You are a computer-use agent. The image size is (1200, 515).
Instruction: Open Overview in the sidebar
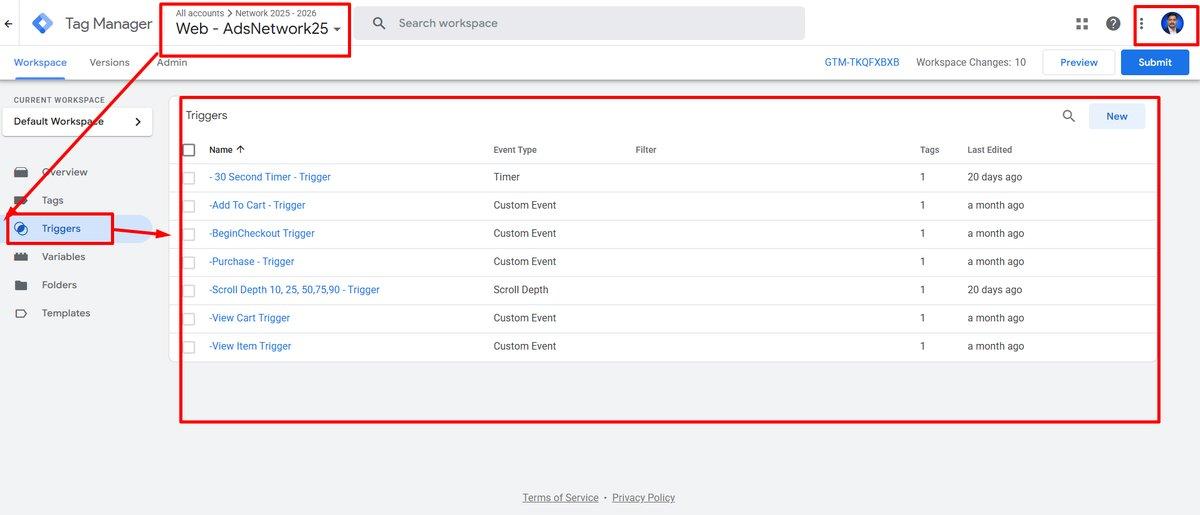pyautogui.click(x=64, y=172)
